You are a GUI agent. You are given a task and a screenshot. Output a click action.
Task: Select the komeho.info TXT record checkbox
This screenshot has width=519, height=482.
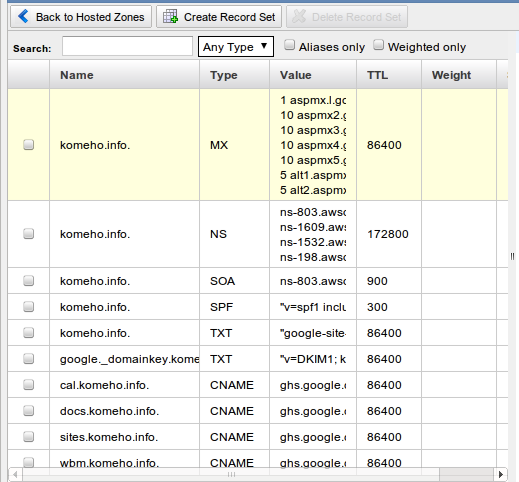(x=29, y=333)
